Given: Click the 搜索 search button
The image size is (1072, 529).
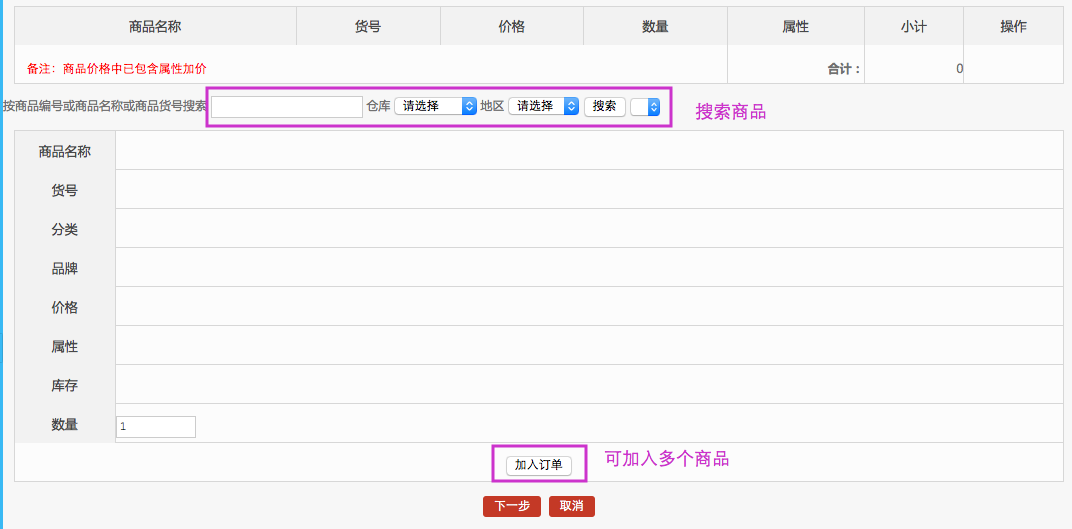Looking at the screenshot, I should [x=604, y=106].
